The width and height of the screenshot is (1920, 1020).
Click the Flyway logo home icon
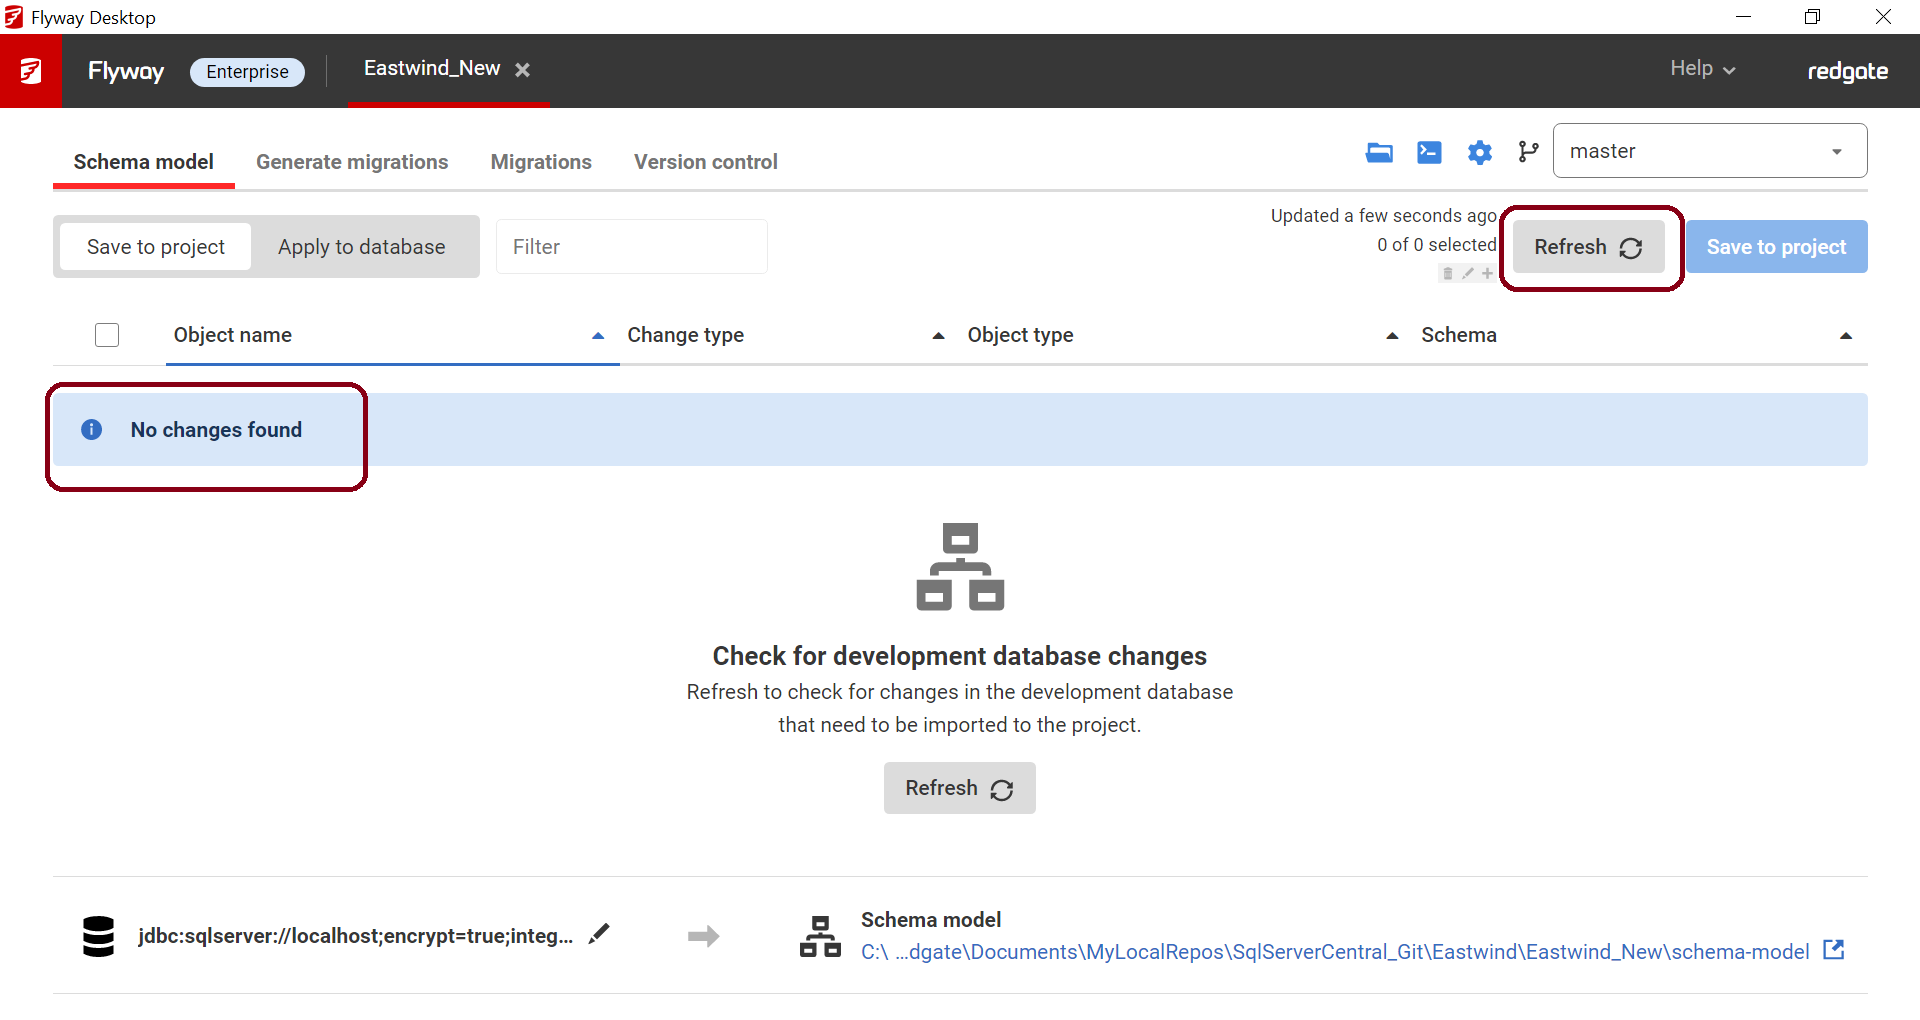coord(31,71)
